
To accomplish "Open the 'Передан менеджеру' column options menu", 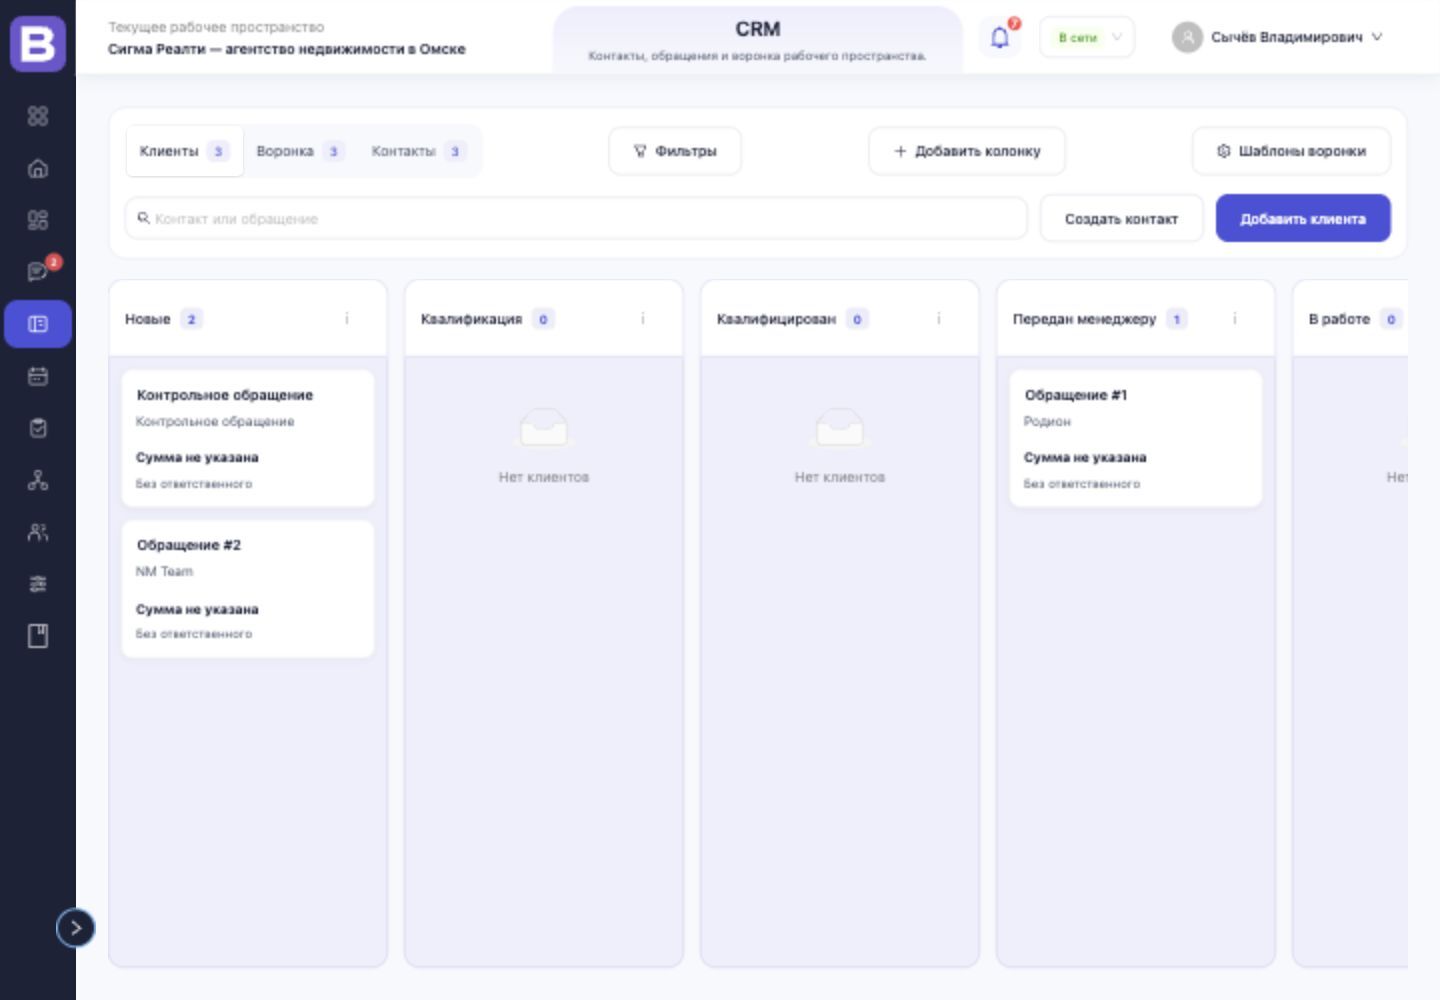I will point(1235,319).
